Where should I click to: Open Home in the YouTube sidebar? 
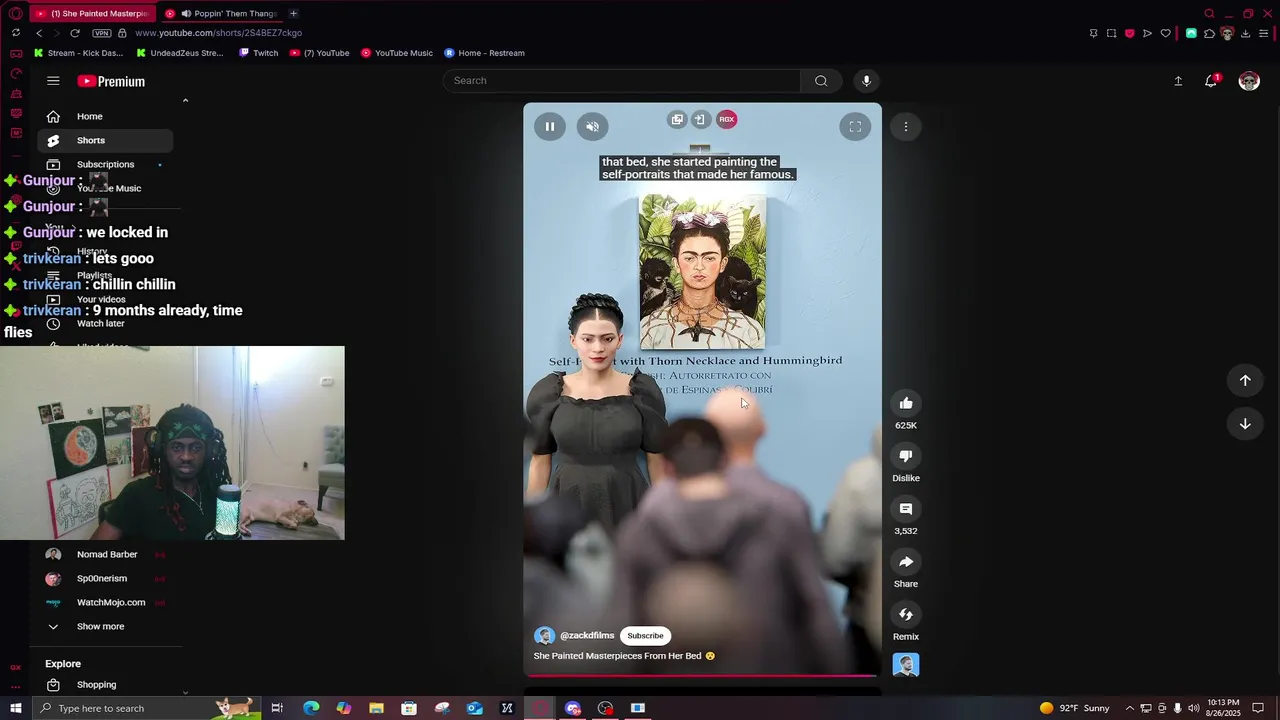105,116
